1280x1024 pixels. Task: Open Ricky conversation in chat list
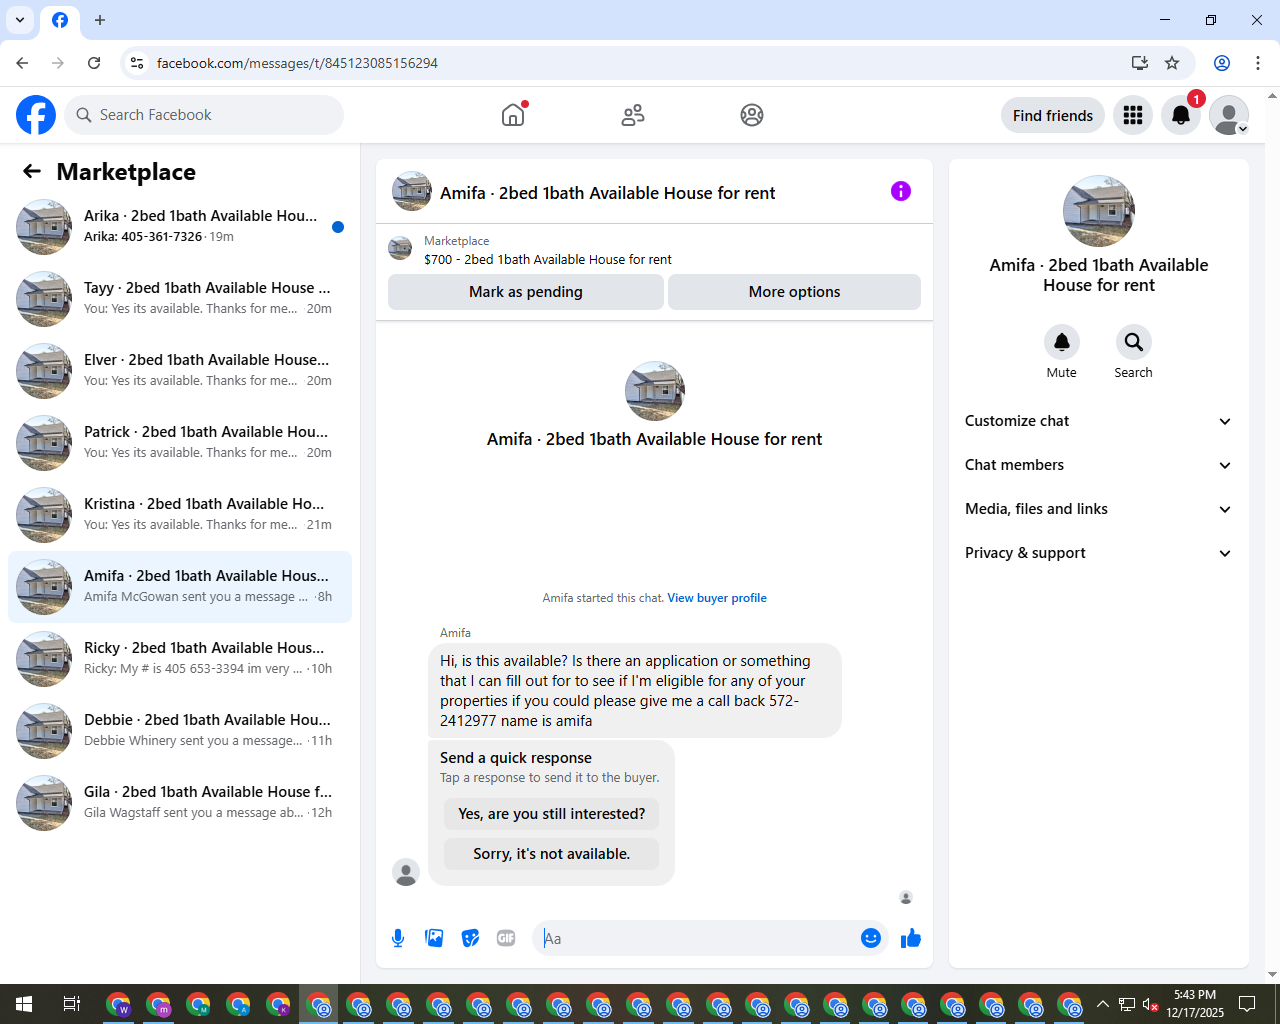pos(180,659)
